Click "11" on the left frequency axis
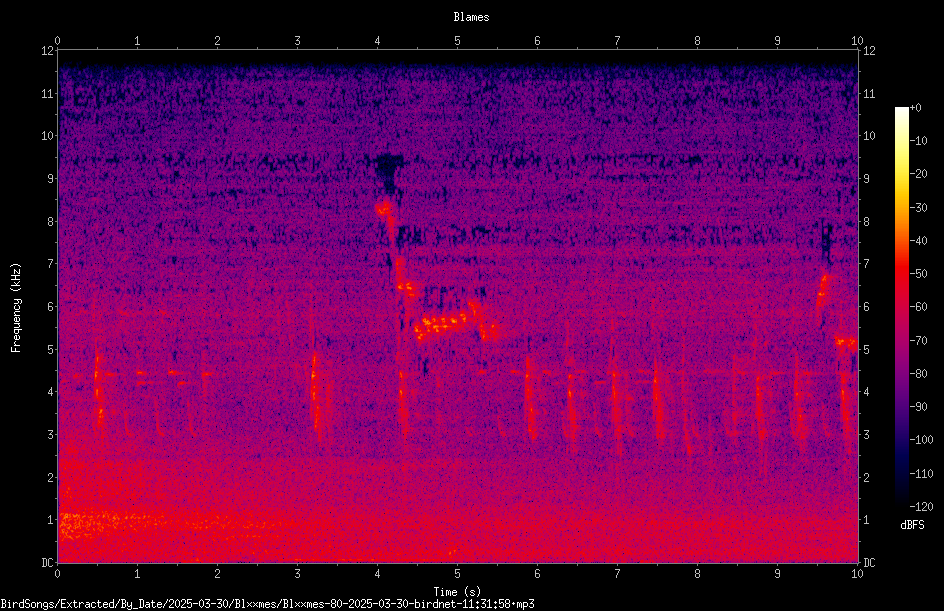Screen dimensions: 944x611 pyautogui.click(x=47, y=93)
